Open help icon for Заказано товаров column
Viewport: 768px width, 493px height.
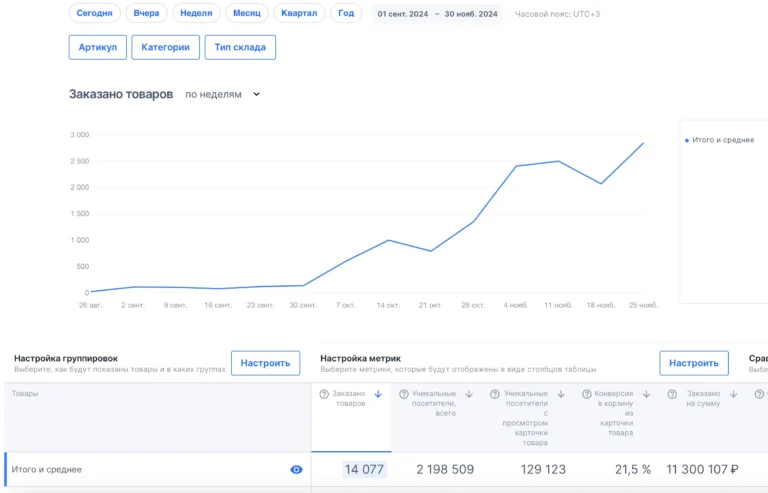pyautogui.click(x=324, y=395)
